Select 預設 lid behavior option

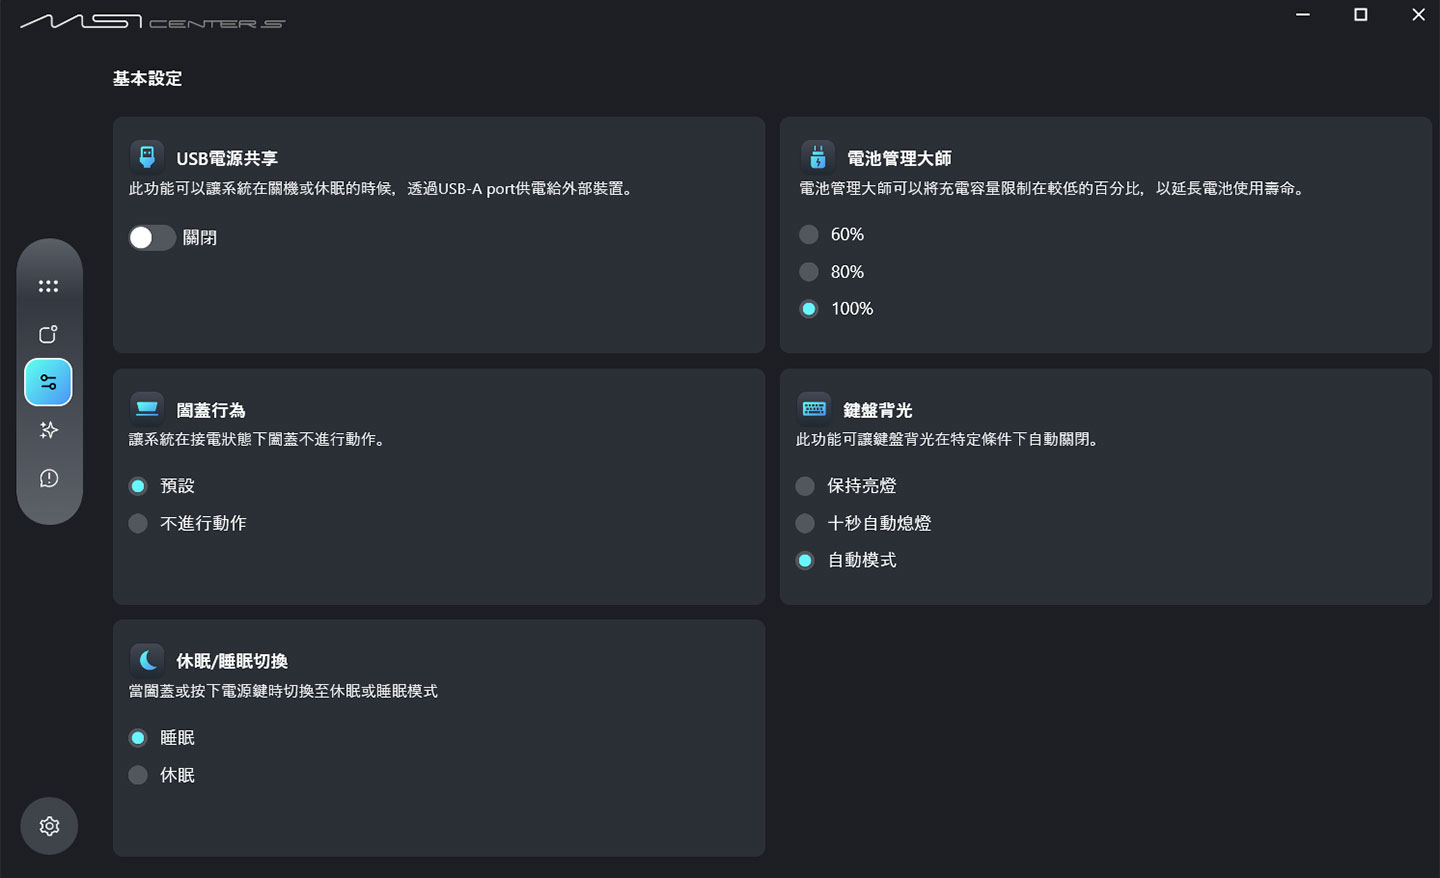point(137,485)
